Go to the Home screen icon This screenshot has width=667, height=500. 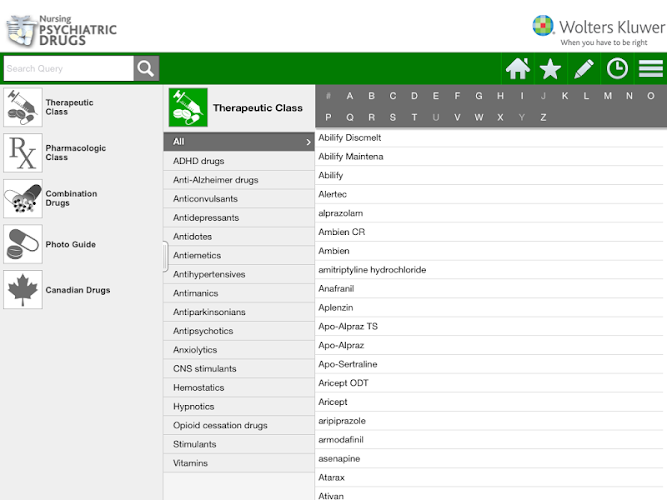pyautogui.click(x=518, y=69)
